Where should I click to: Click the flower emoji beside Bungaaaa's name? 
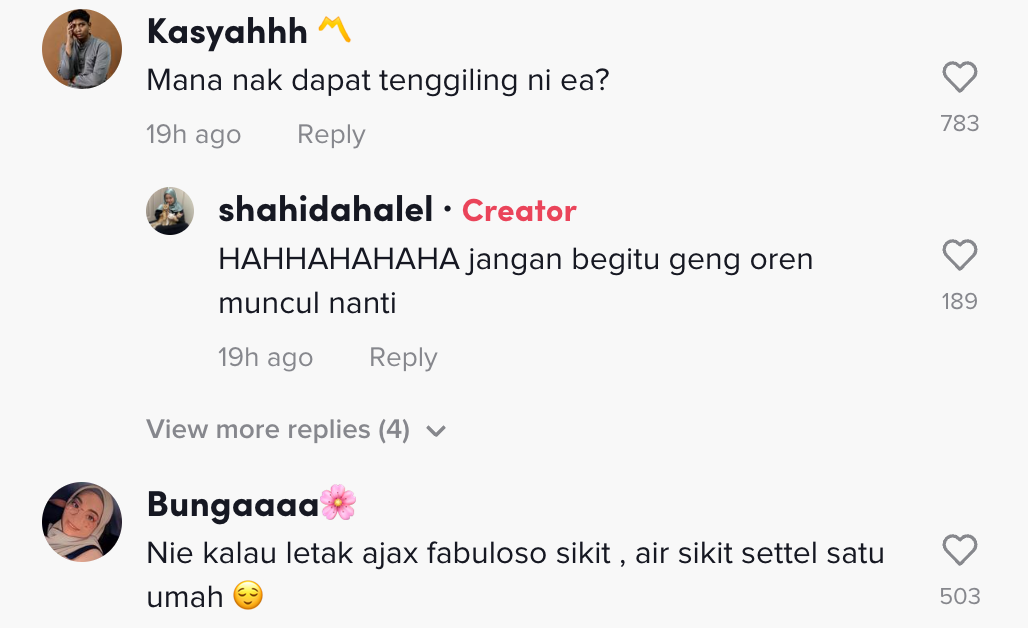(338, 503)
